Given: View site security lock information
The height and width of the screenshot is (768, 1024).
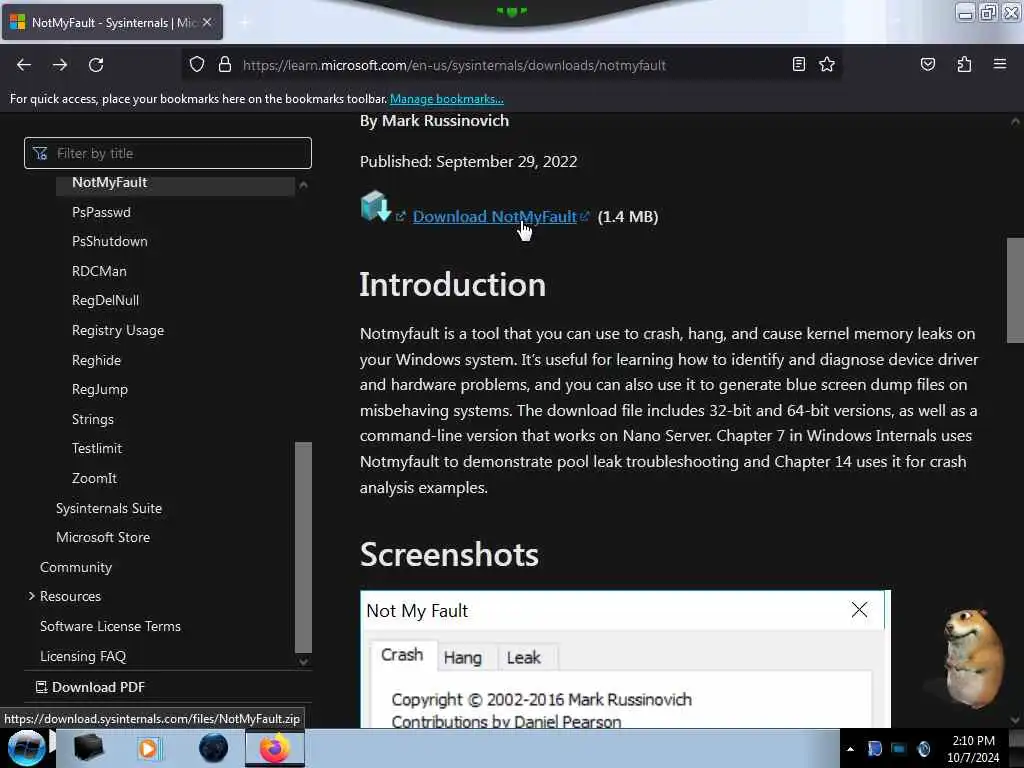Looking at the screenshot, I should (x=225, y=65).
